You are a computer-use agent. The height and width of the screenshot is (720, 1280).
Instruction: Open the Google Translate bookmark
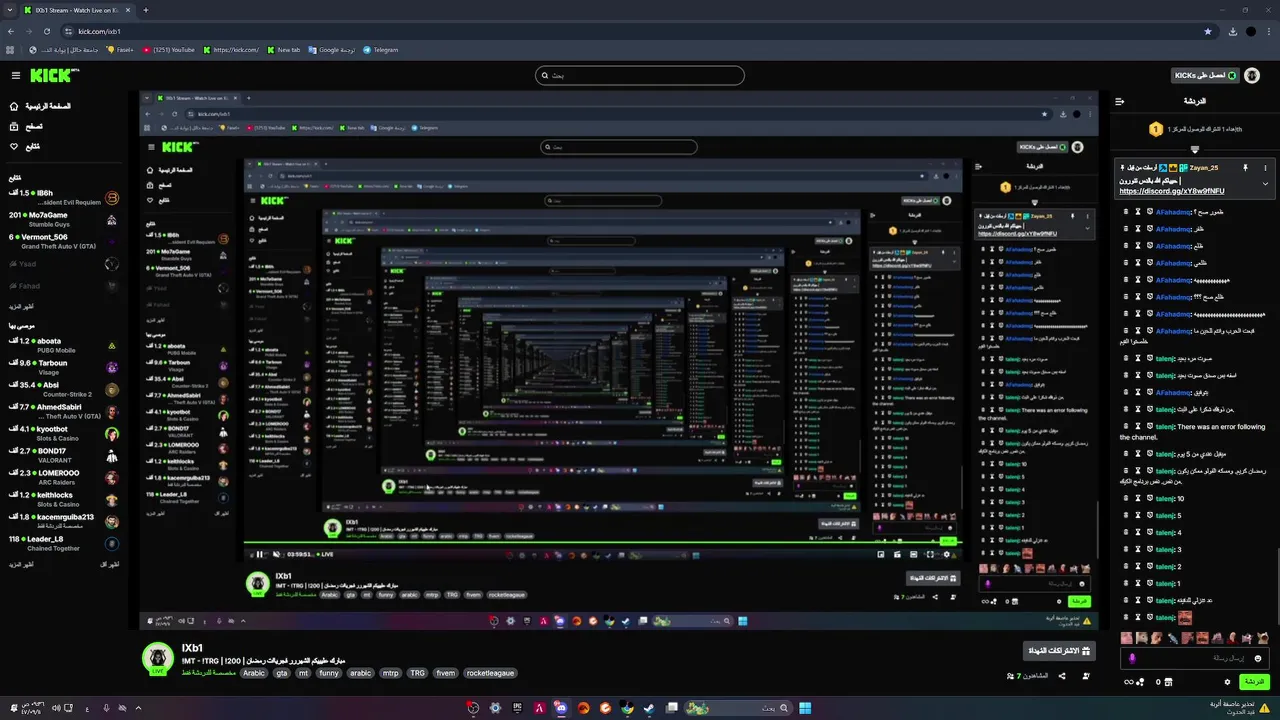pos(331,49)
